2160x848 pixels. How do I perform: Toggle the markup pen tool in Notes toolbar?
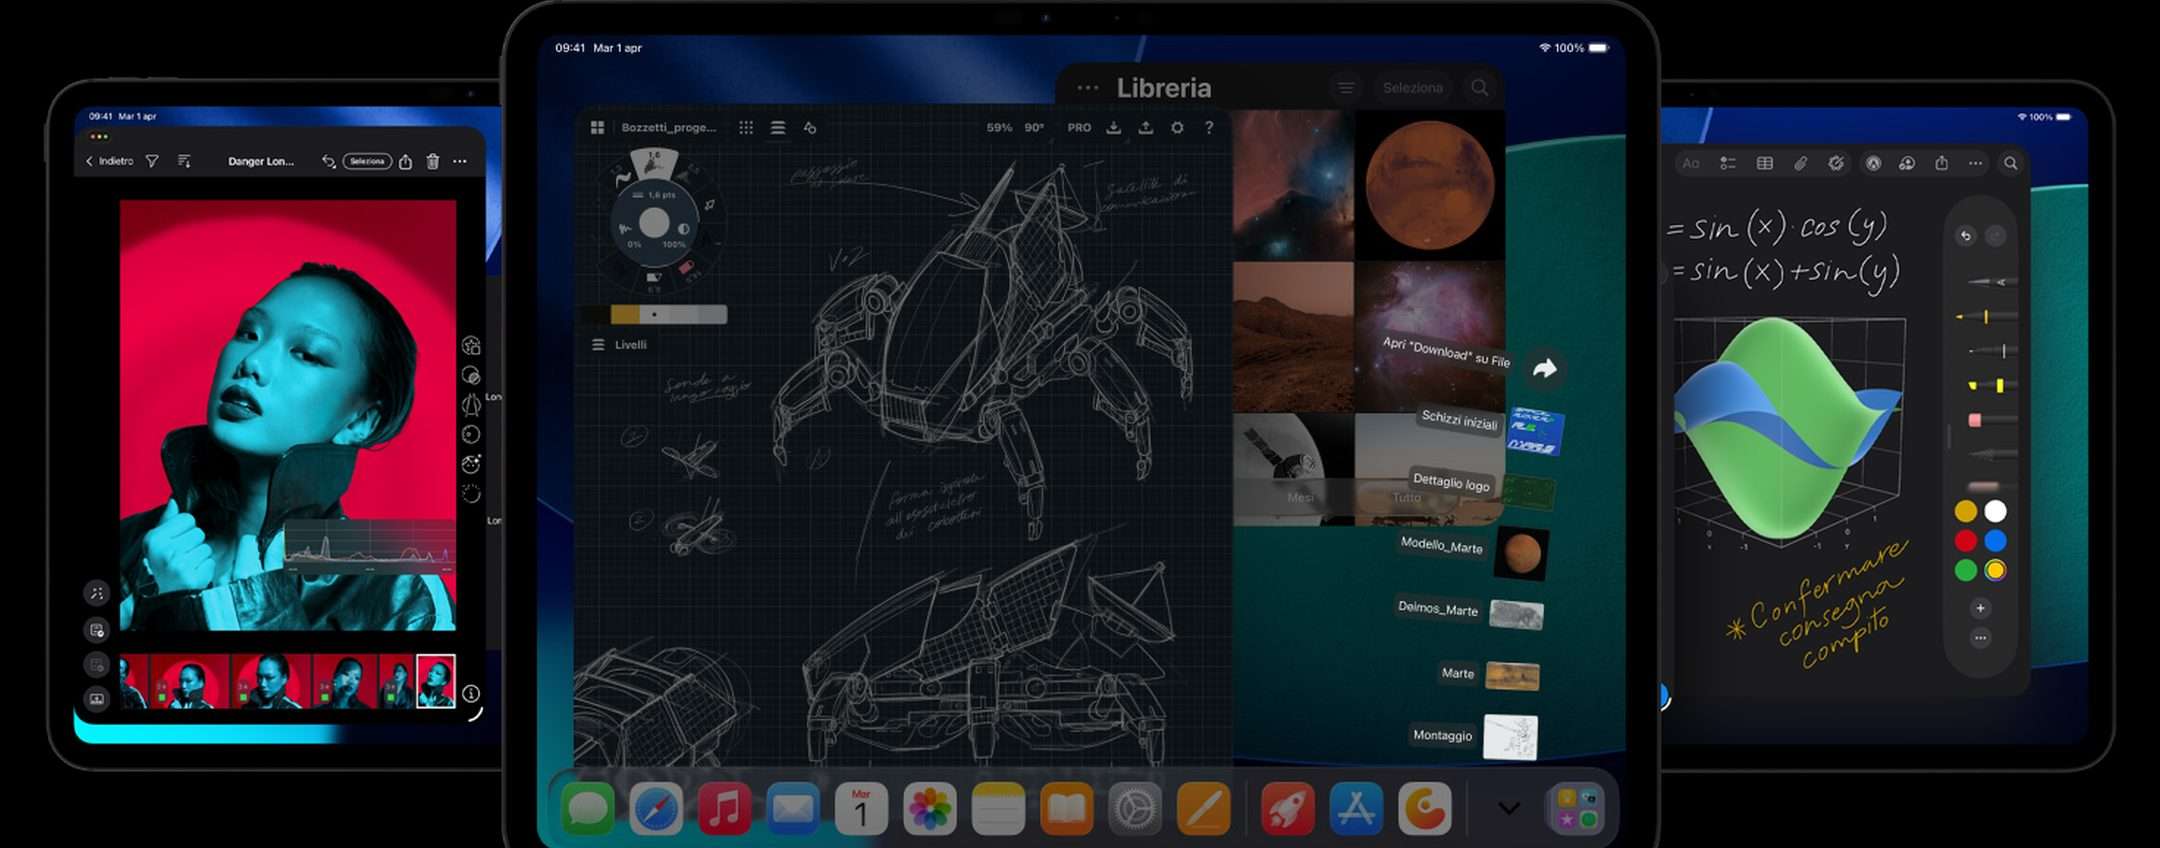coord(1873,163)
